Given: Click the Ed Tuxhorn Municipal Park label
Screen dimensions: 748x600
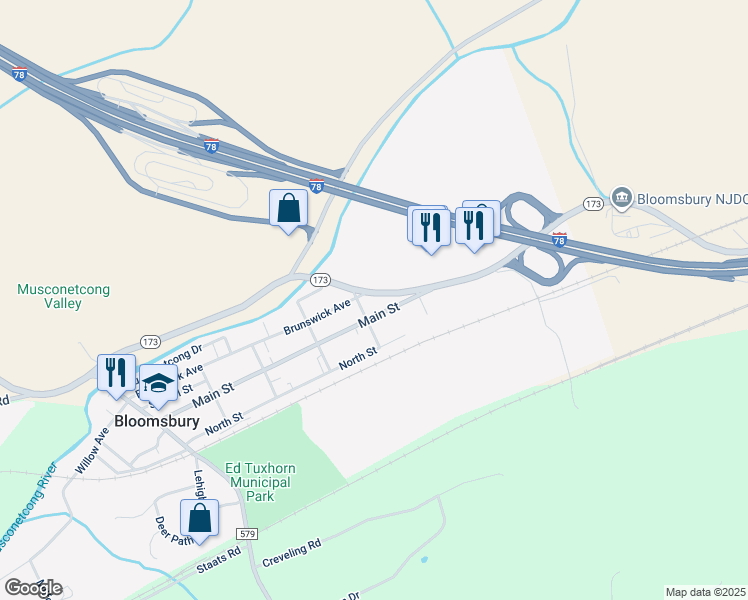Looking at the screenshot, I should coord(260,482).
